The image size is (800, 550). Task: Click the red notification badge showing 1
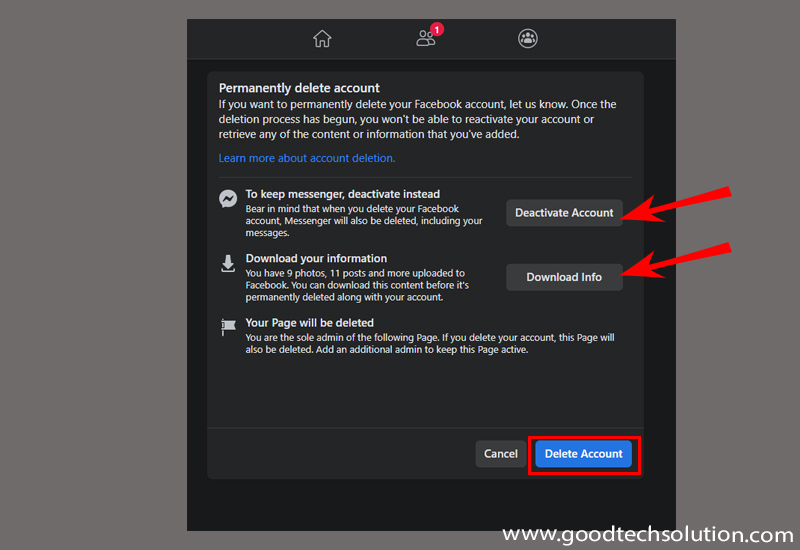coord(437,30)
